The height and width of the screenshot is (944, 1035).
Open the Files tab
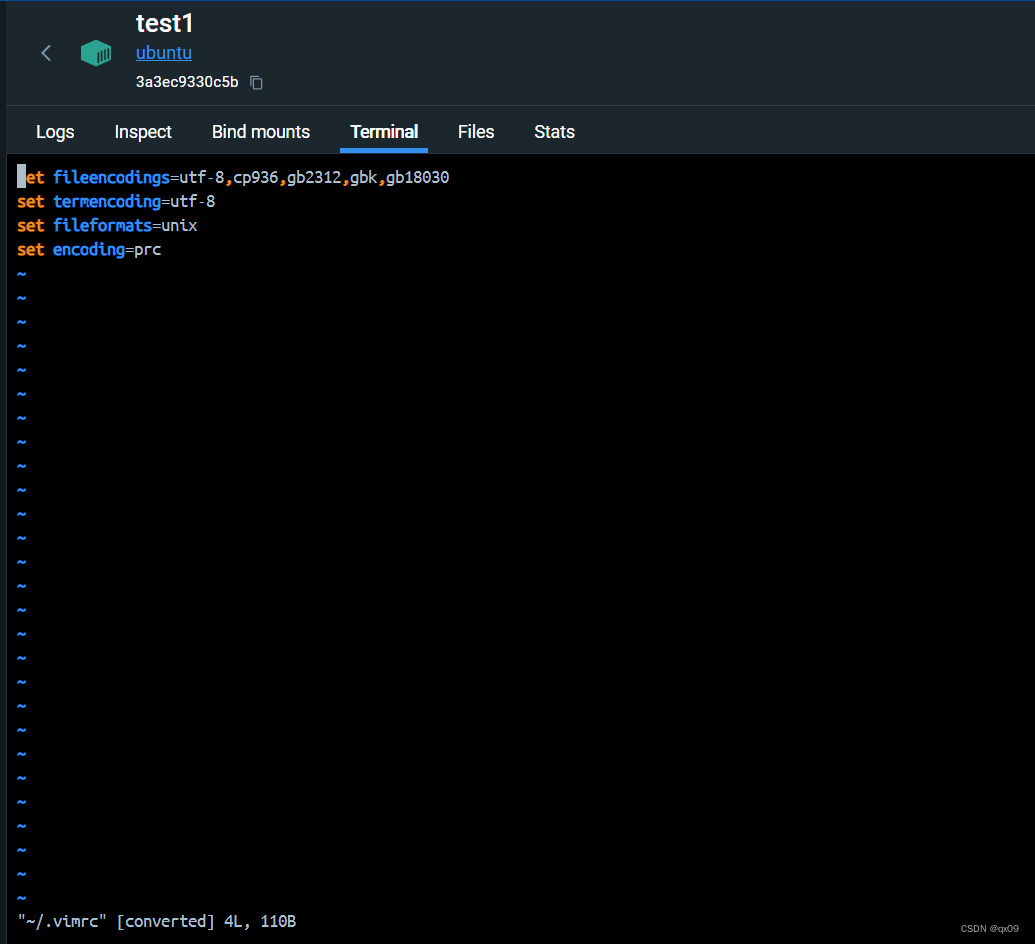[x=475, y=131]
